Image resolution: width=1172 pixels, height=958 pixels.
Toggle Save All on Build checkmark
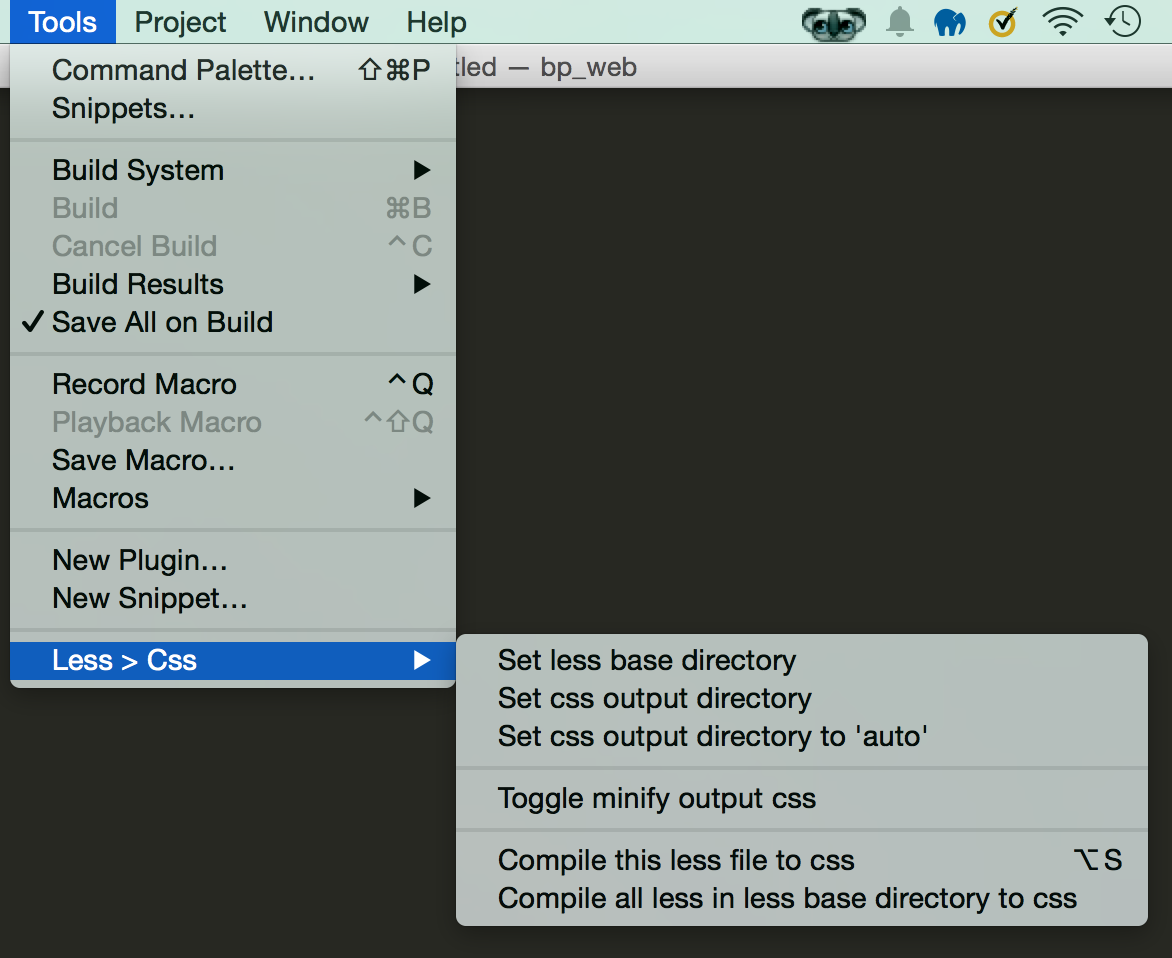(x=162, y=322)
